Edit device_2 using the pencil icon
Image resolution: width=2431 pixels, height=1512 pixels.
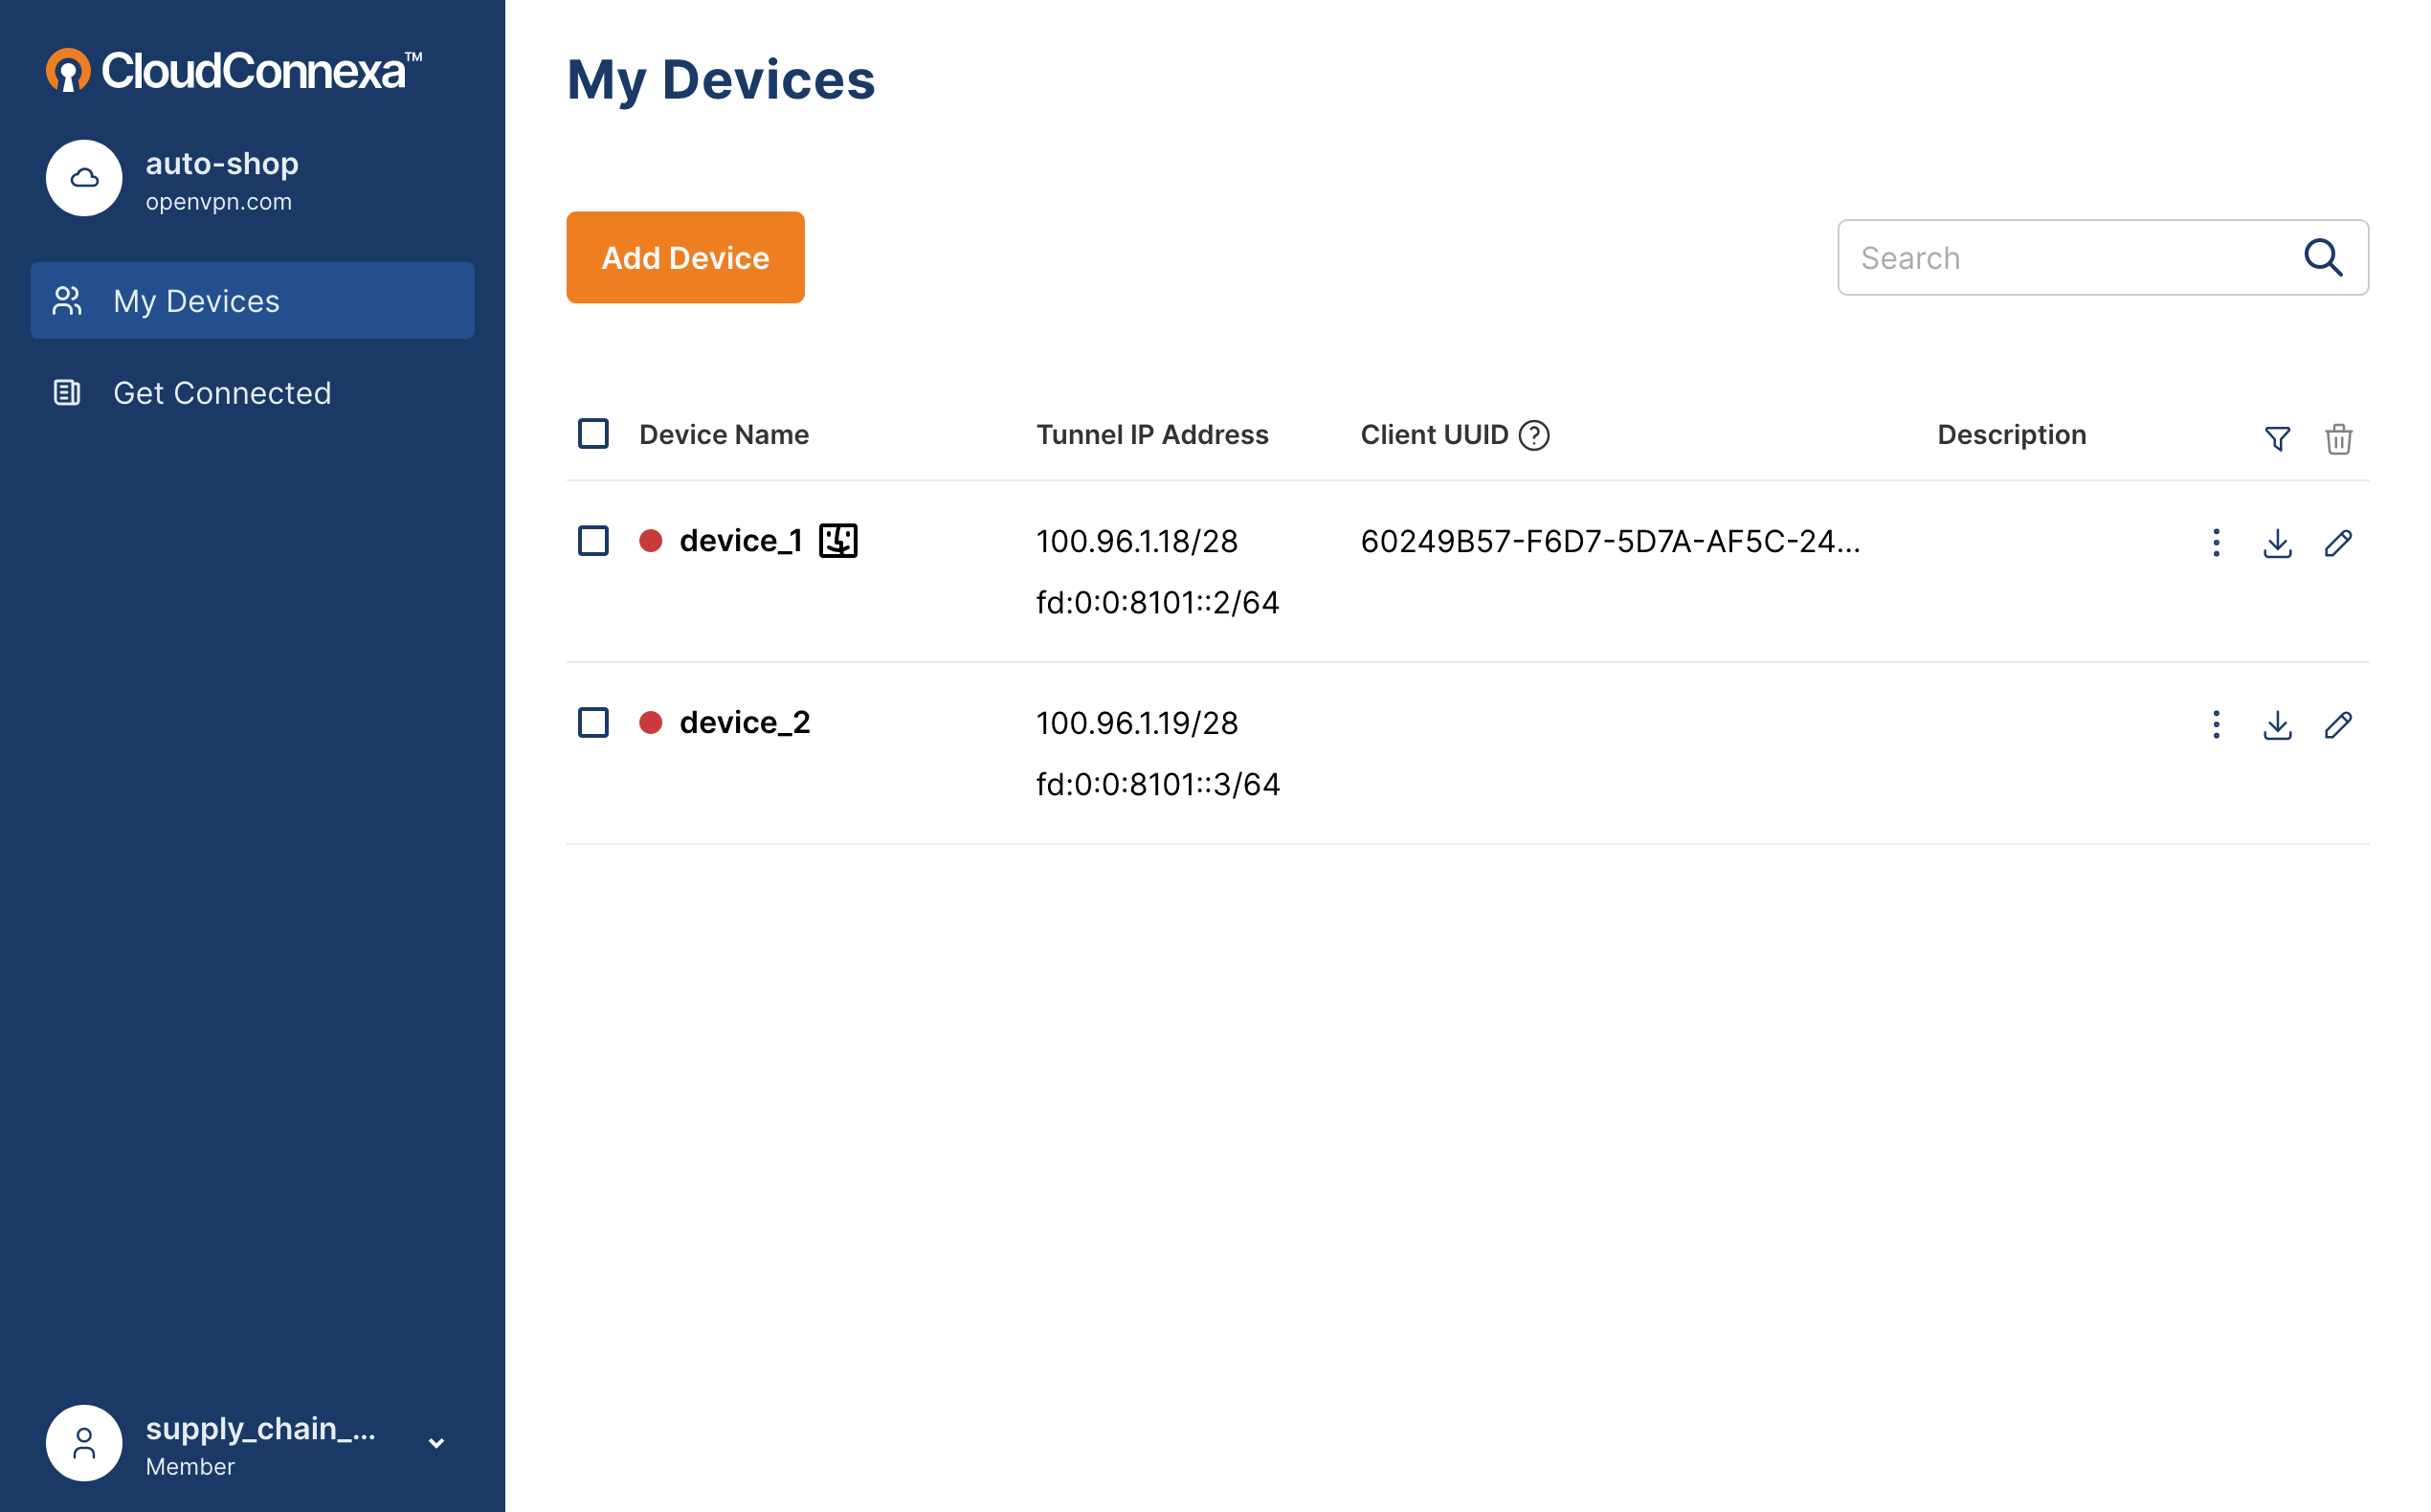tap(2339, 725)
